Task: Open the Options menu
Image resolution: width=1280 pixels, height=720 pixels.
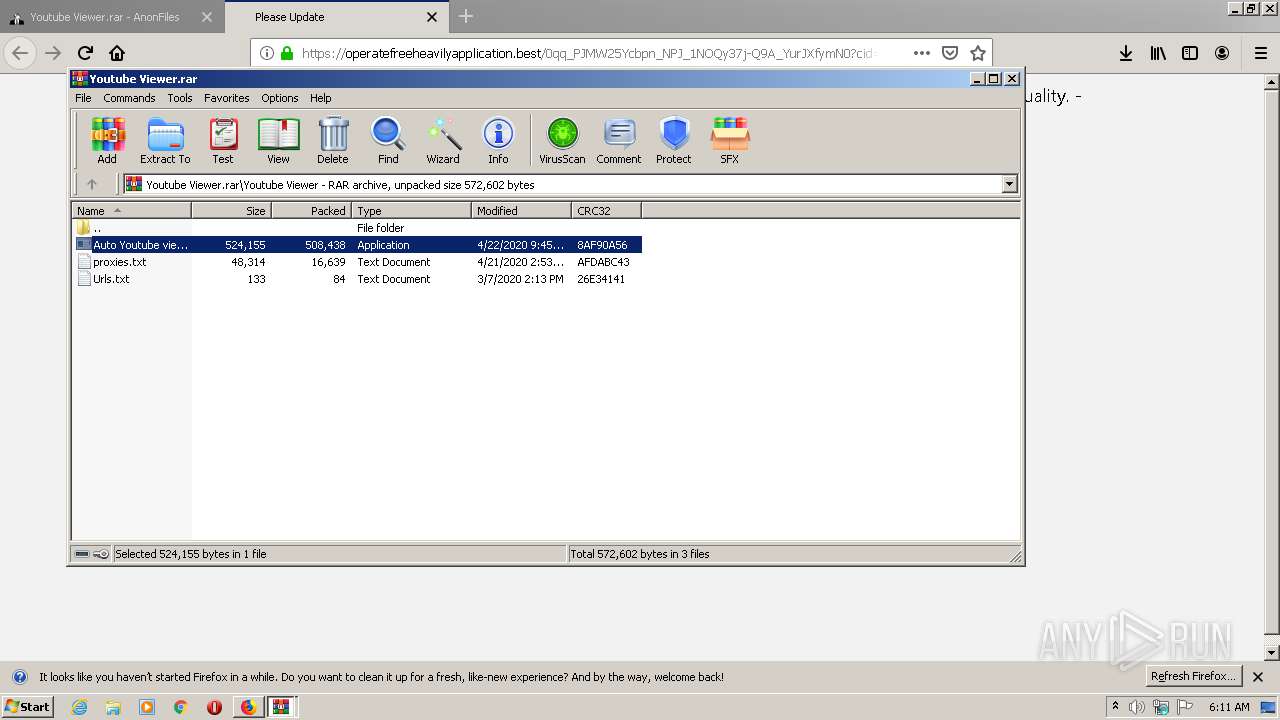Action: coord(280,98)
